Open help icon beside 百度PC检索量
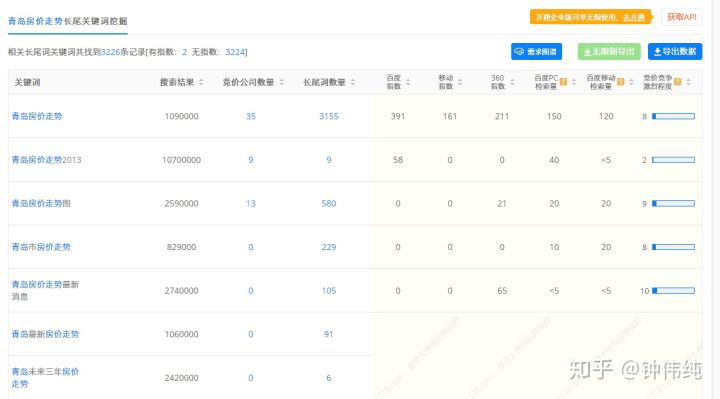Screen dimensions: 720x399 pyautogui.click(x=563, y=82)
